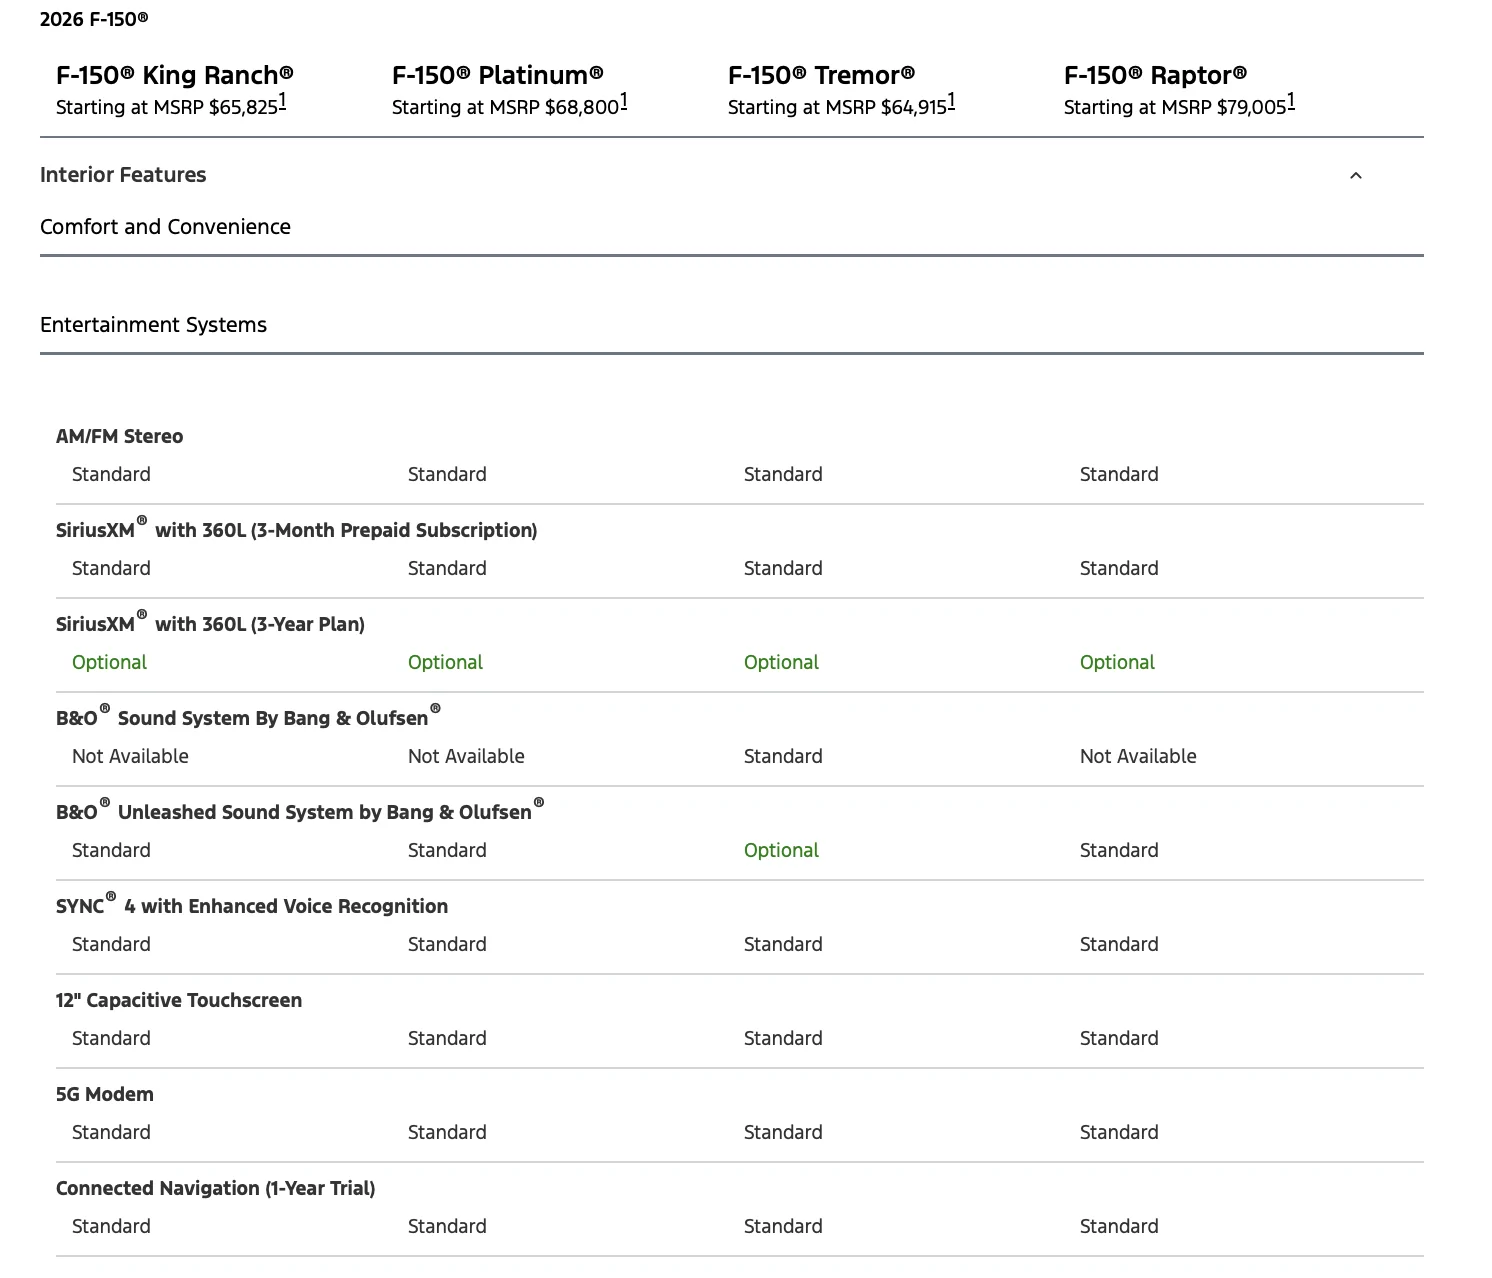Screen dimensions: 1492x1278
Task: Click Tremor's Optional value for SiriusXM 3-Year Plan
Action: click(781, 663)
